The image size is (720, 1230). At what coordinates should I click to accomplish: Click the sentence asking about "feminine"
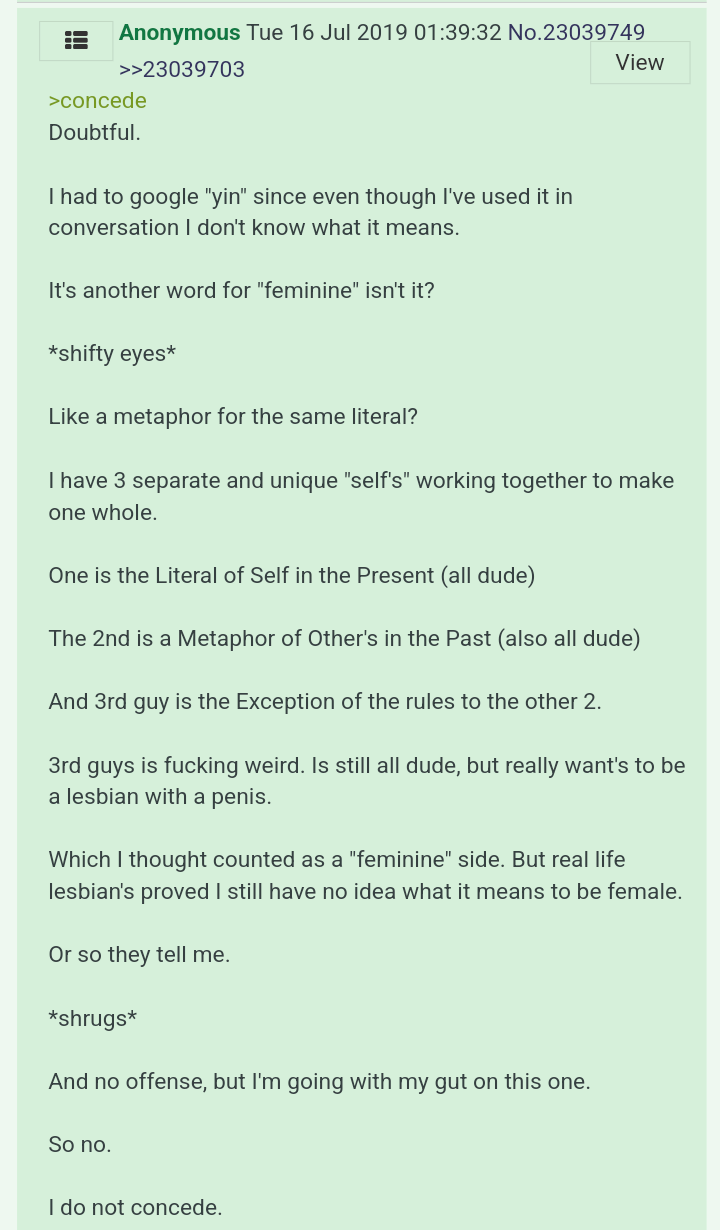(241, 291)
